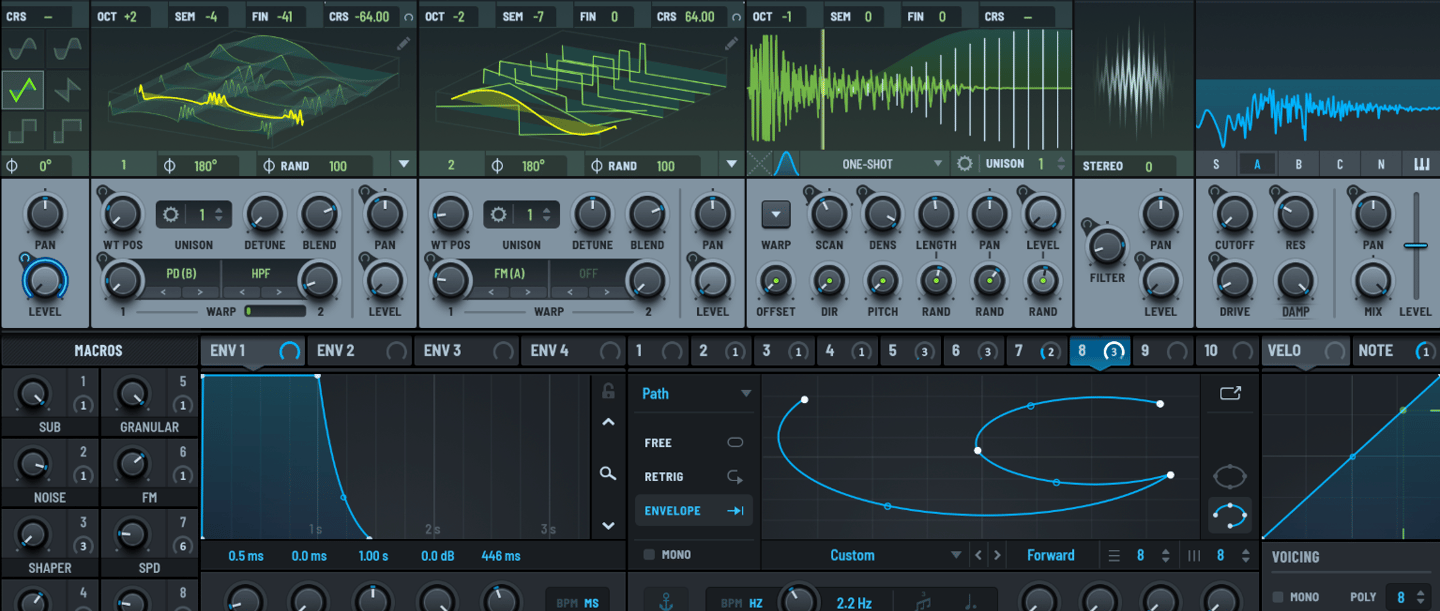Image resolution: width=1440 pixels, height=611 pixels.
Task: Click the LFO rate 2.2 Hz value
Action: (x=854, y=603)
